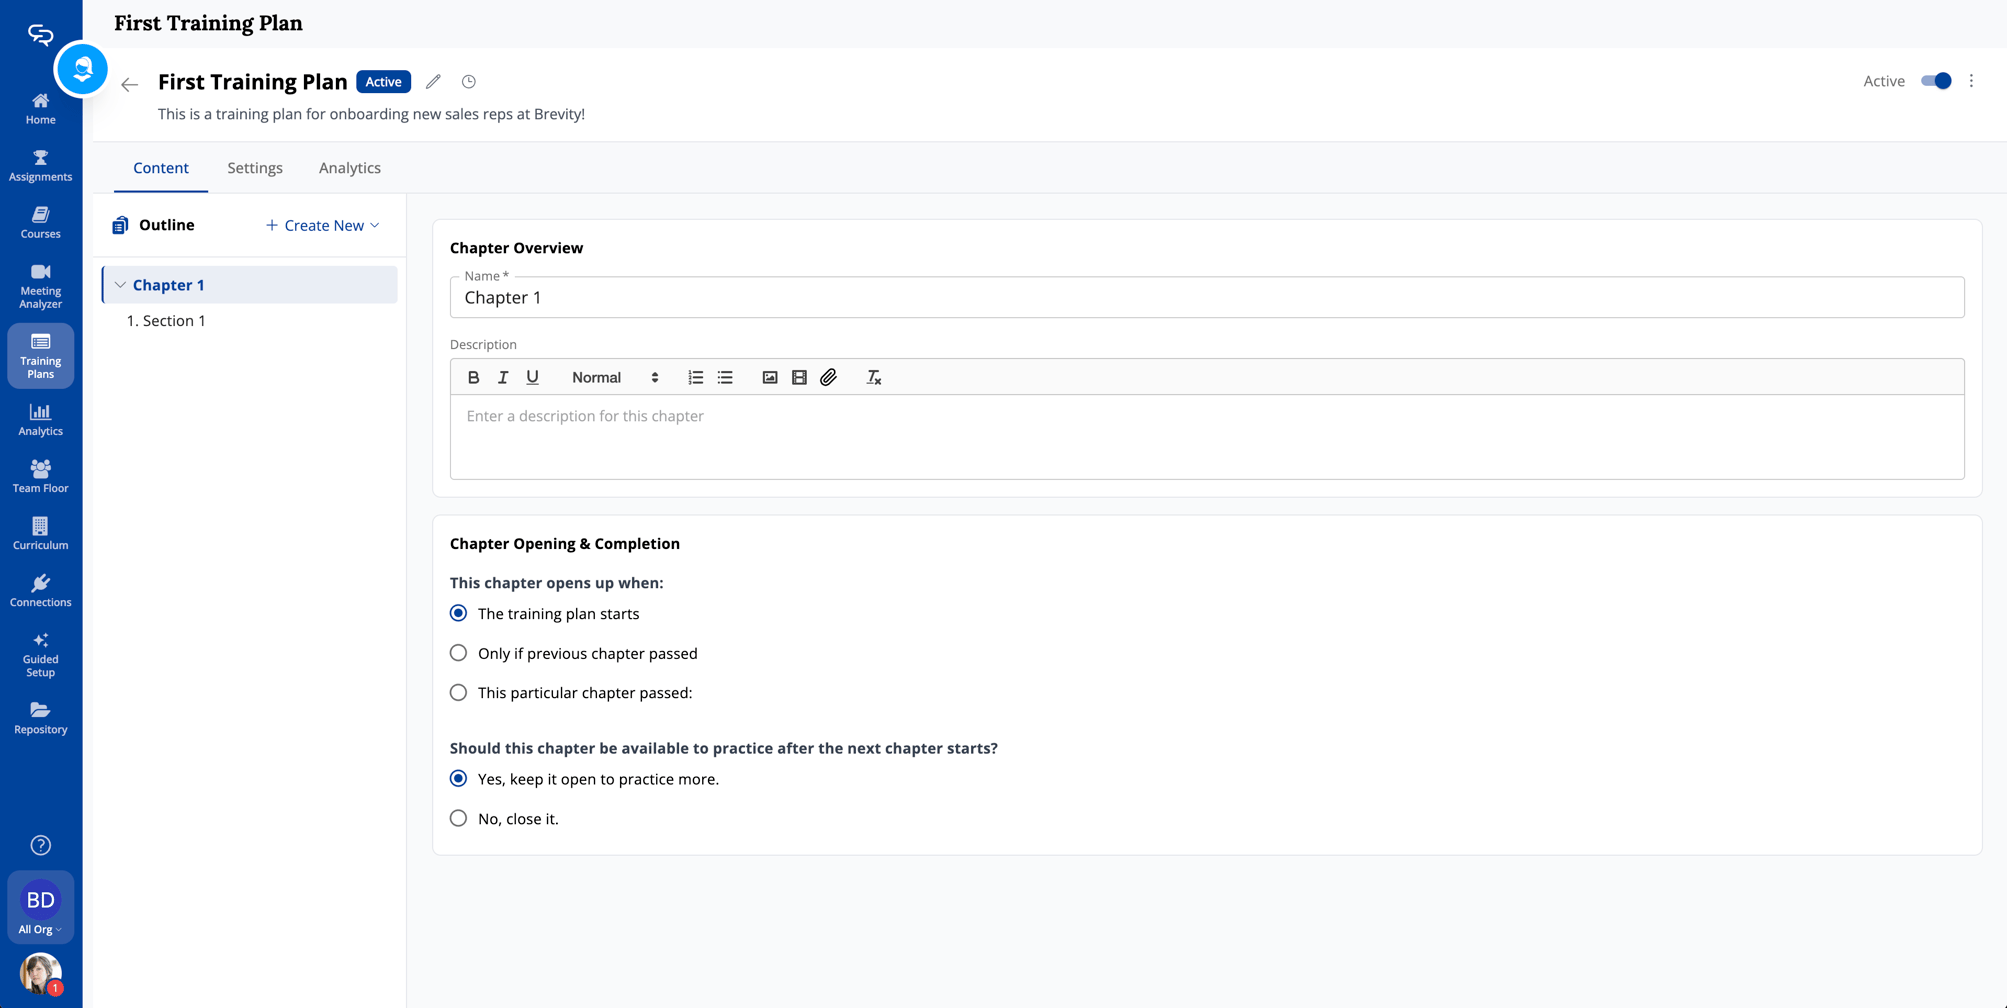This screenshot has width=2007, height=1008.
Task: Open All Org selector
Action: 40,907
